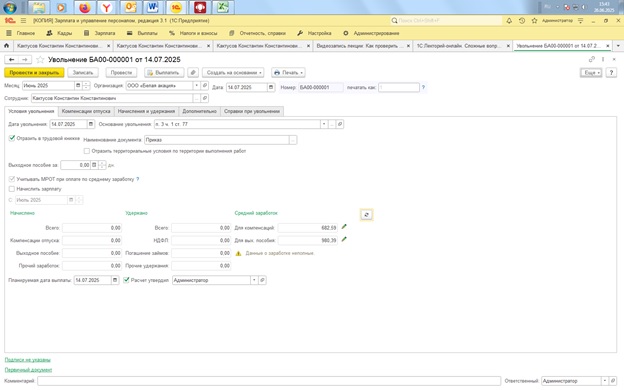This screenshot has height=390, width=624.
Task: Open the Организация record link icon
Action: tap(205, 86)
